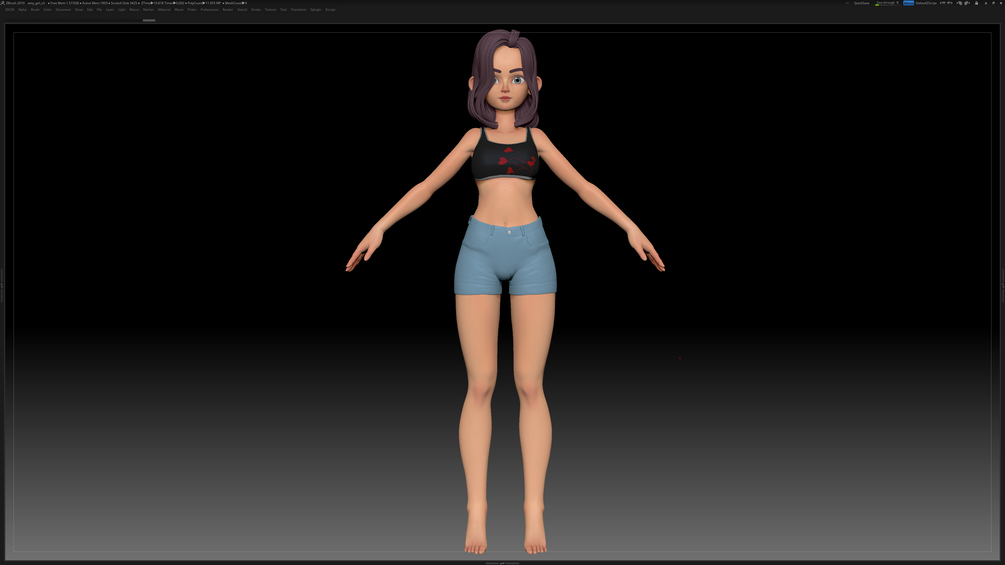
Task: Open the Light menu
Action: click(x=122, y=10)
